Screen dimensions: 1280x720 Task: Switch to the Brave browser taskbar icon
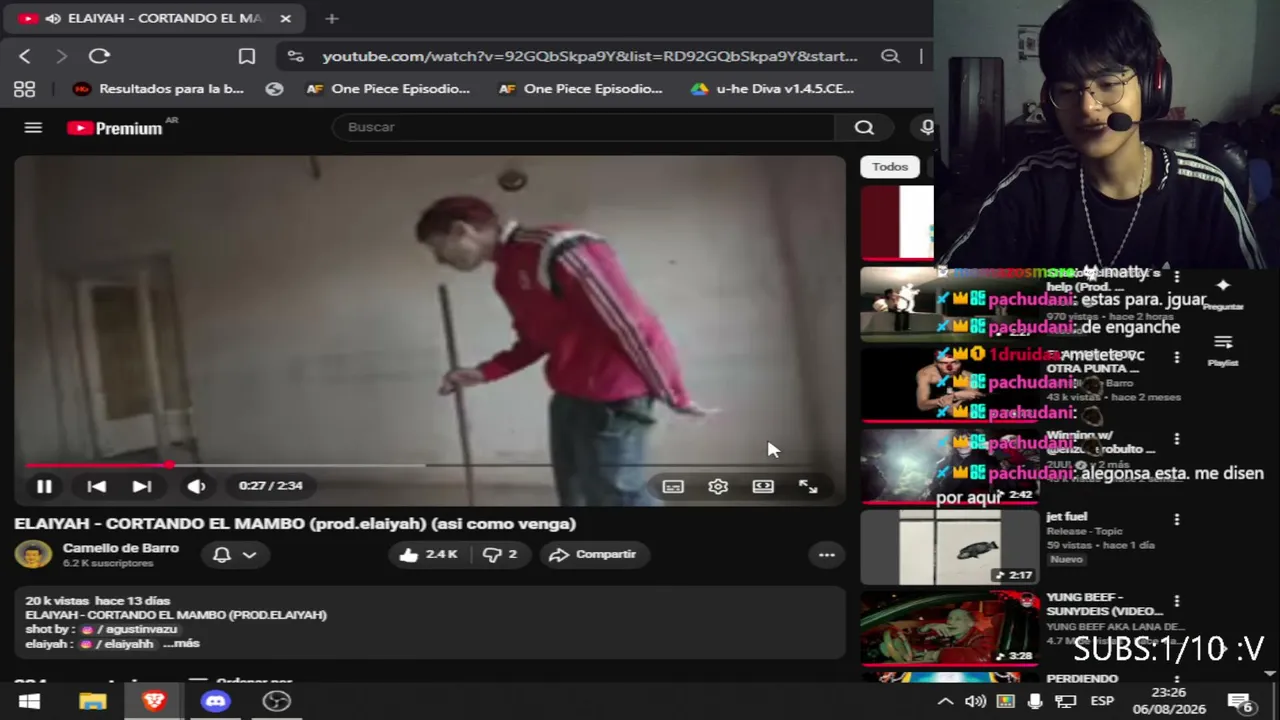click(x=154, y=701)
